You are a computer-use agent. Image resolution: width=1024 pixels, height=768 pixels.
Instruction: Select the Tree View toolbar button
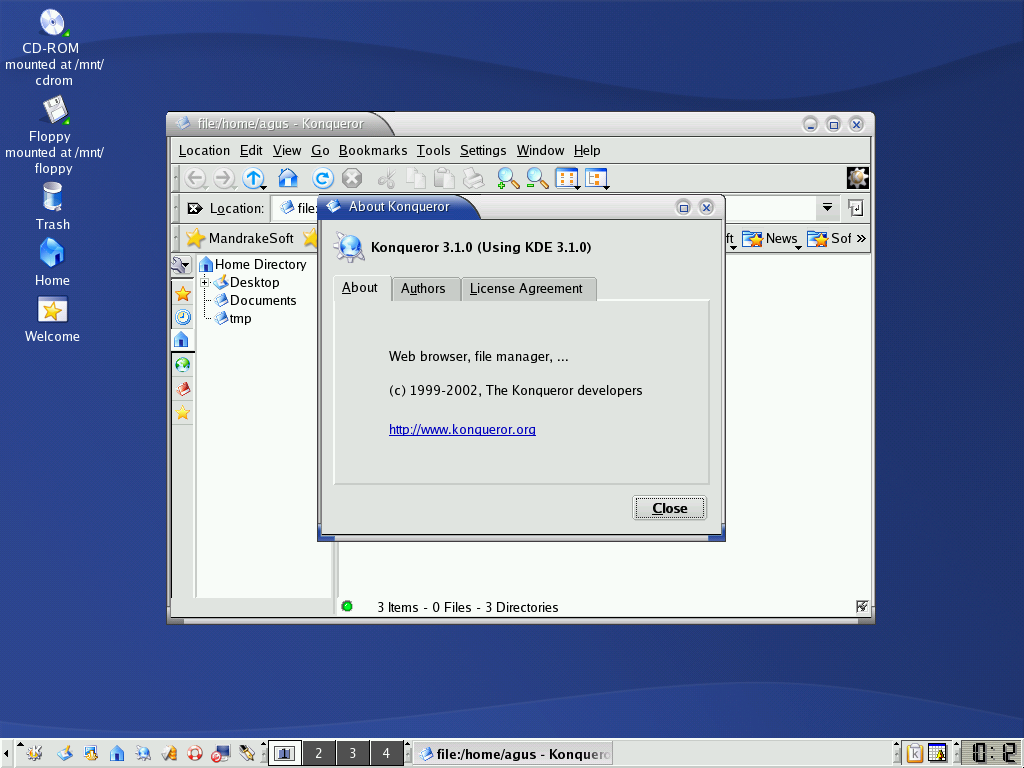[x=596, y=178]
